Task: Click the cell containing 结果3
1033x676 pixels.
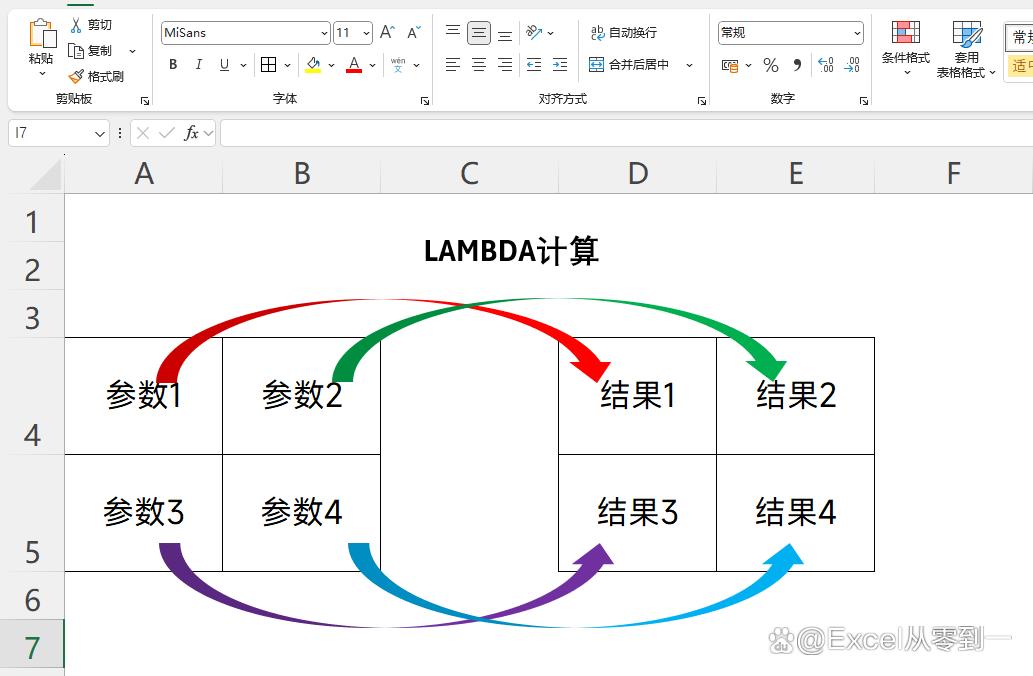Action: coord(638,513)
